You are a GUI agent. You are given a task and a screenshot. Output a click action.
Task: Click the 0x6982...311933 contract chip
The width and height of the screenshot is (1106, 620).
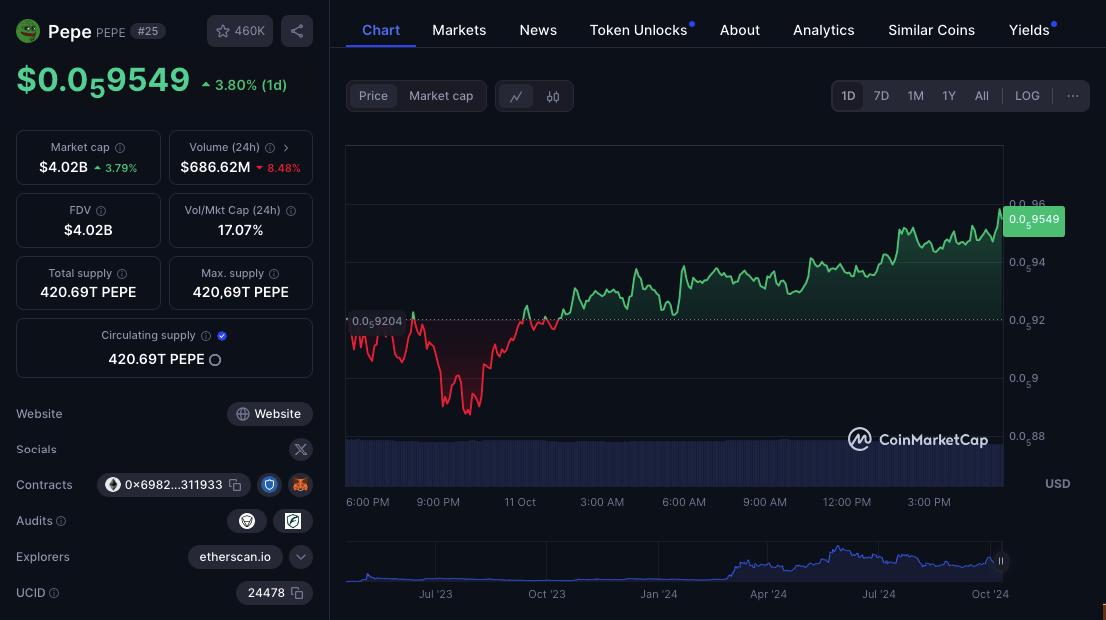[174, 485]
